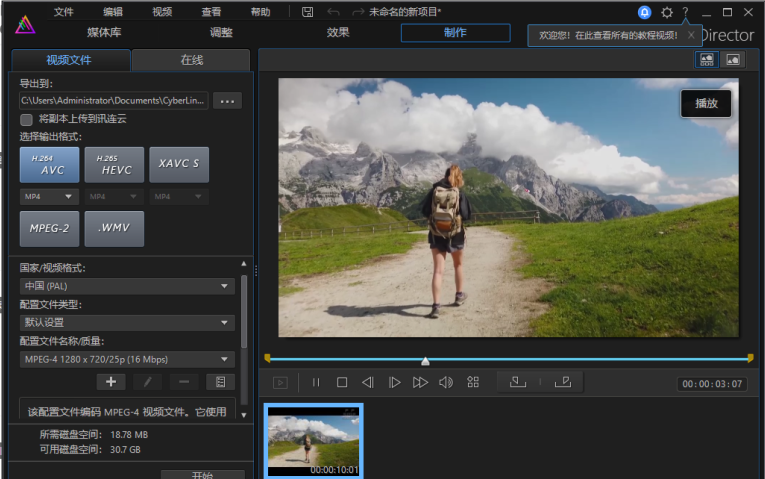This screenshot has width=765, height=479.
Task: Set the mark-out point icon
Action: coord(563,382)
